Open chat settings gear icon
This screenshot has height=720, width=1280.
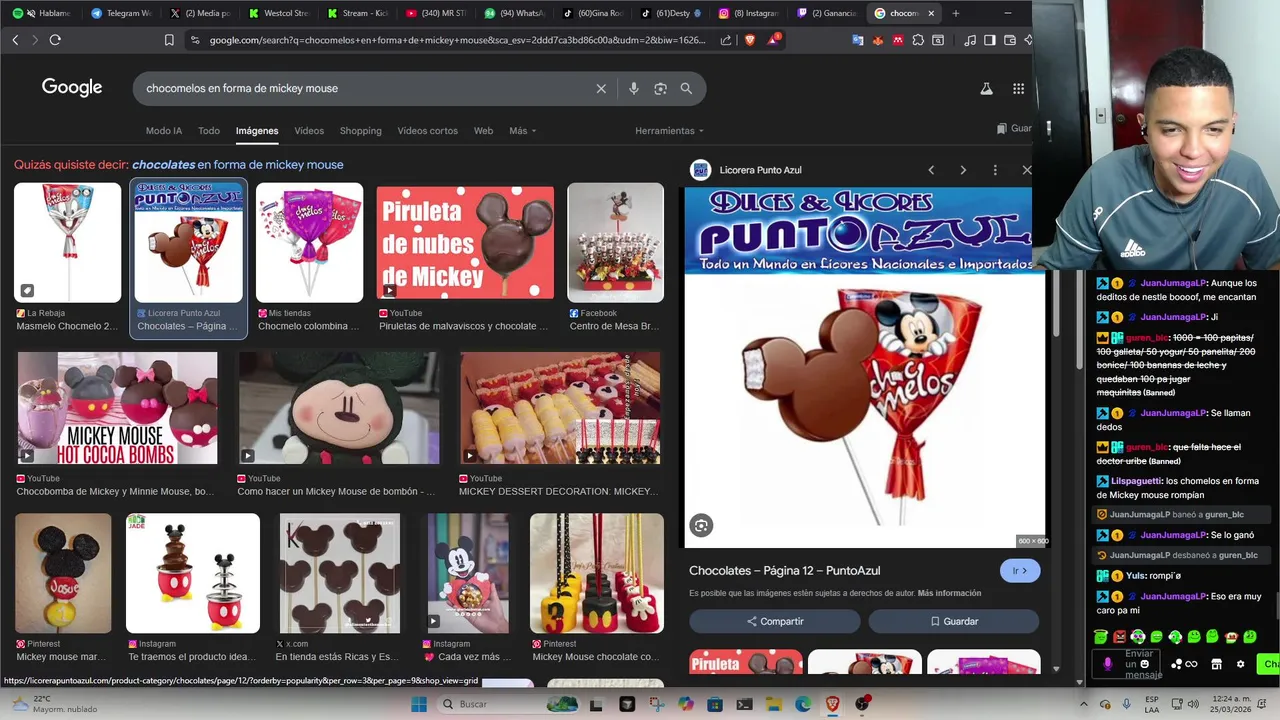click(1241, 664)
